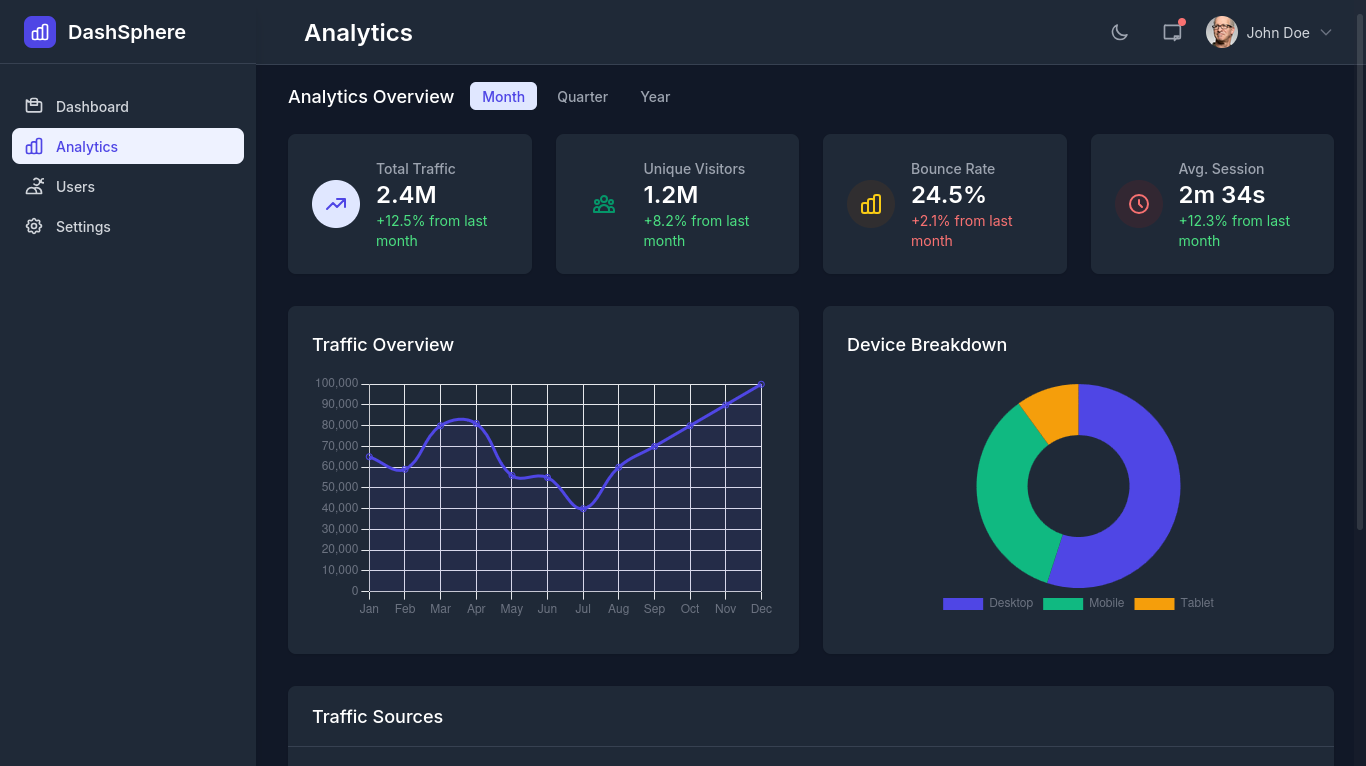
Task: Click '+2.1% from last month' bounce text
Action: 961,231
